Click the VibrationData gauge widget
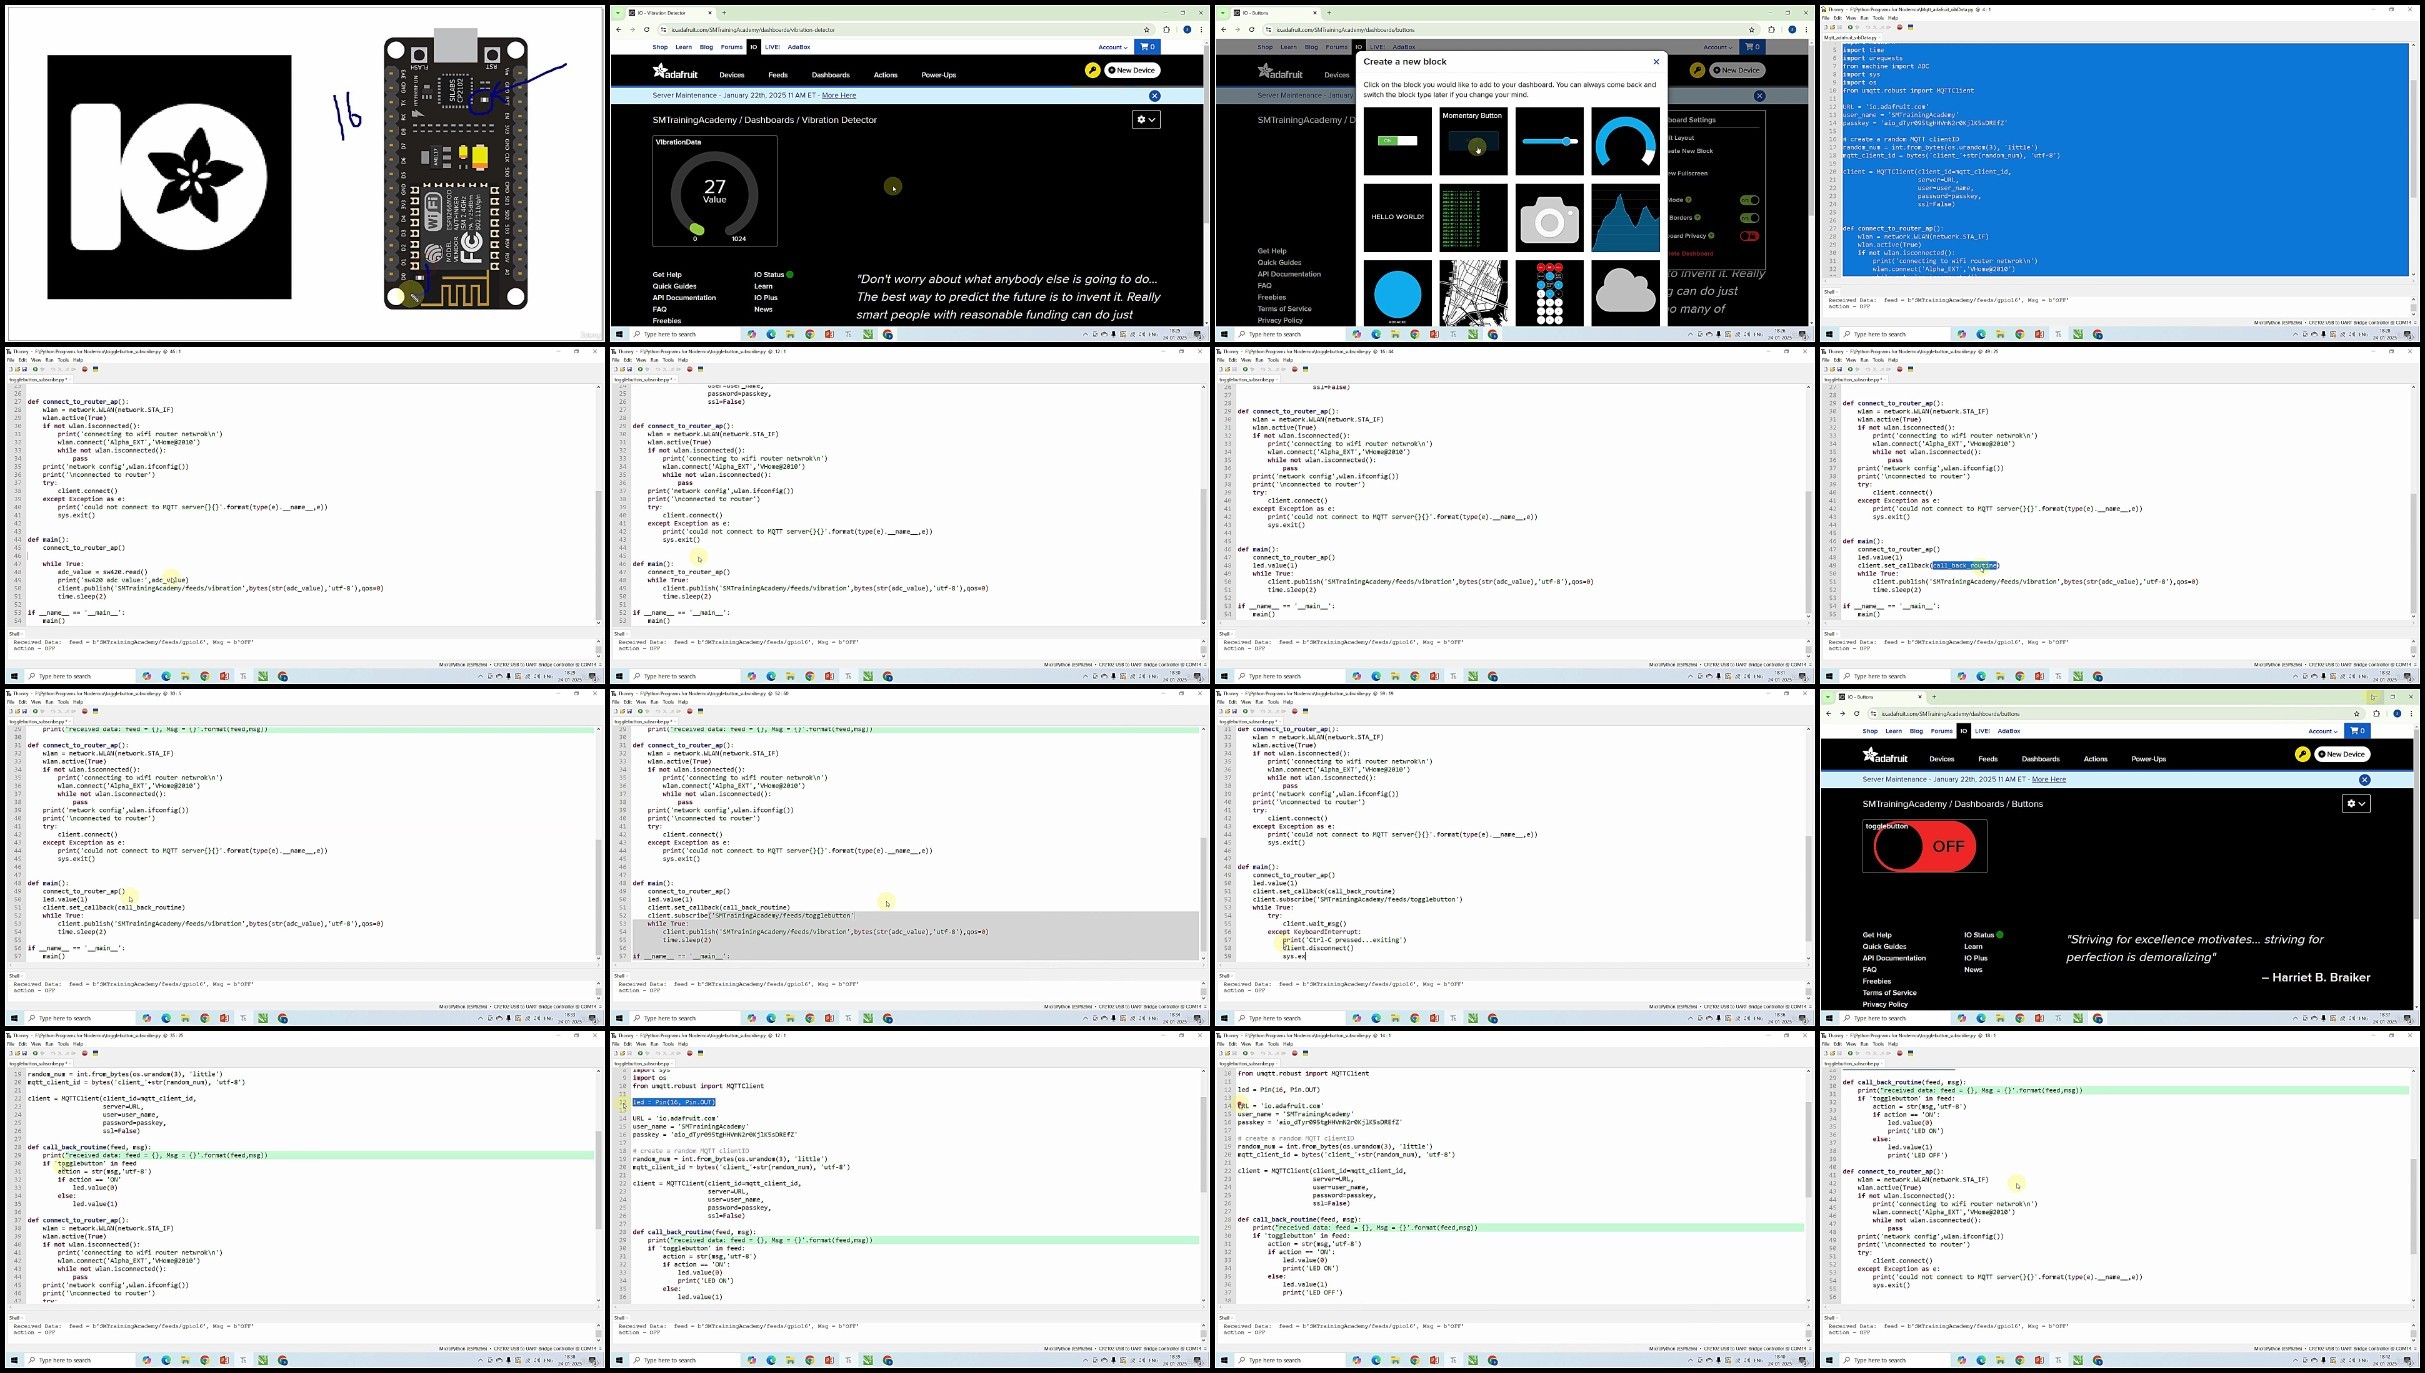Viewport: 2425px width, 1373px height. click(715, 191)
